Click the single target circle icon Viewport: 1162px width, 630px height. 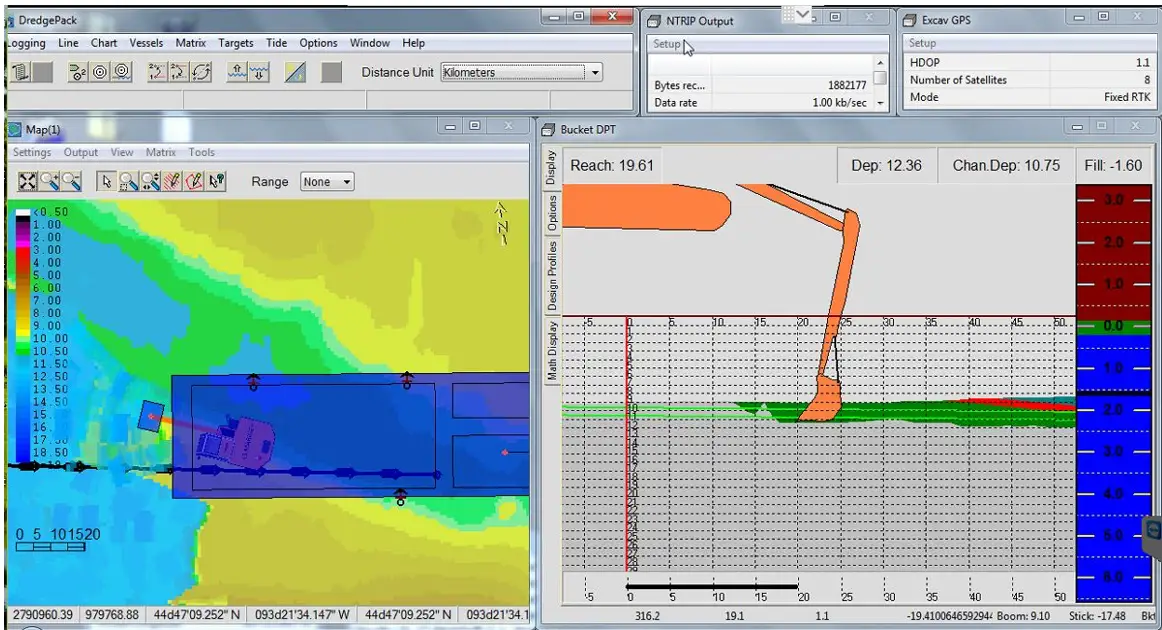point(100,72)
